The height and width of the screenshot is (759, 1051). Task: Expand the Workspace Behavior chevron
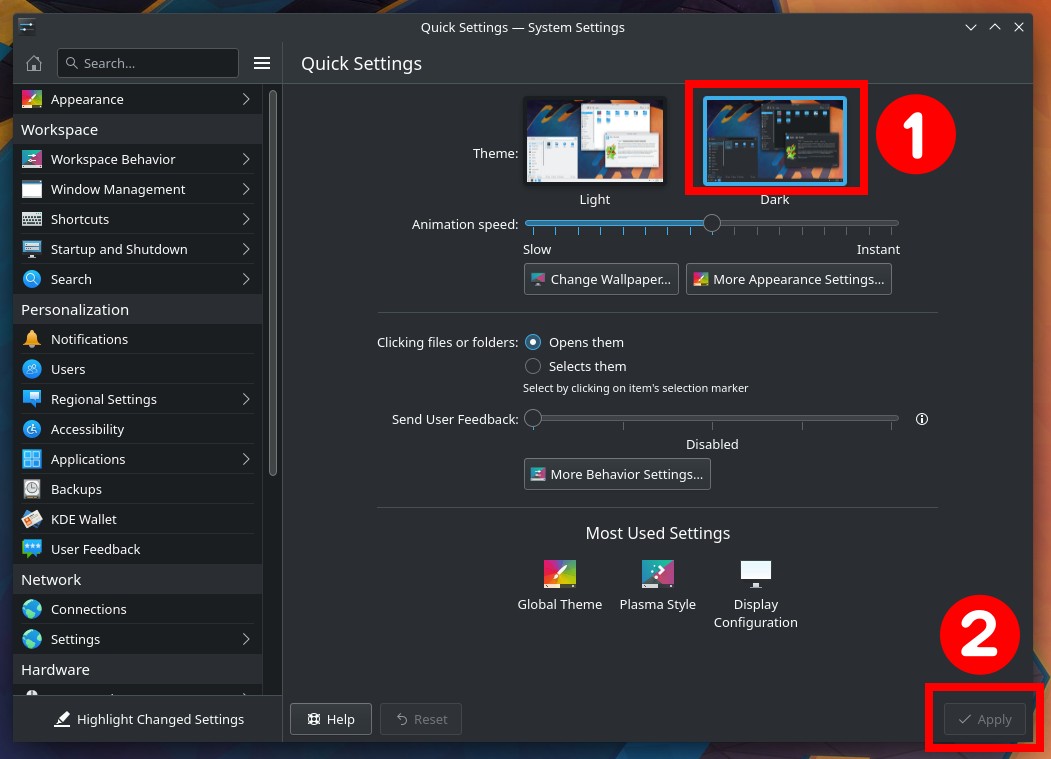(246, 159)
